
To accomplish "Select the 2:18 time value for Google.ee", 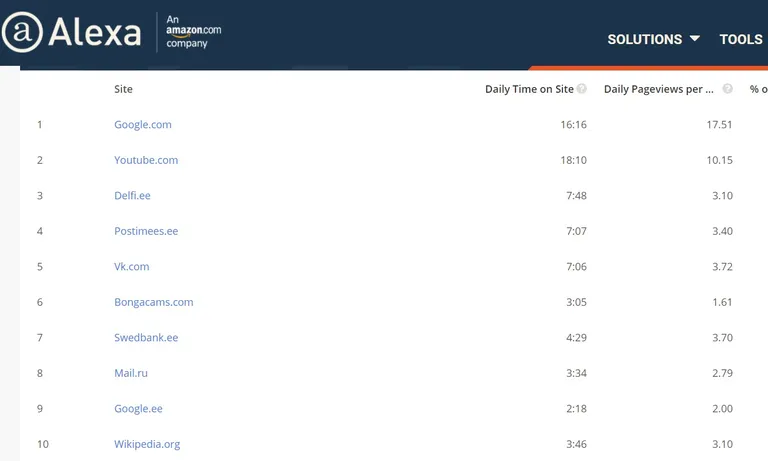I will click(576, 409).
